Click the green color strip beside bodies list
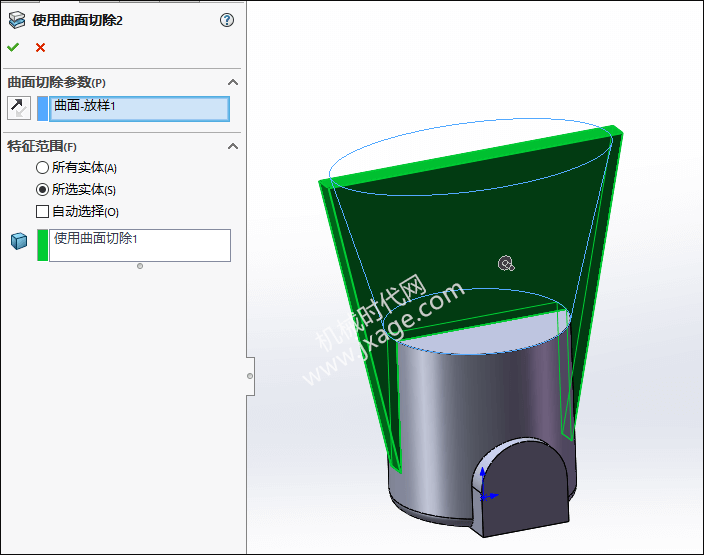This screenshot has width=704, height=555. point(42,245)
